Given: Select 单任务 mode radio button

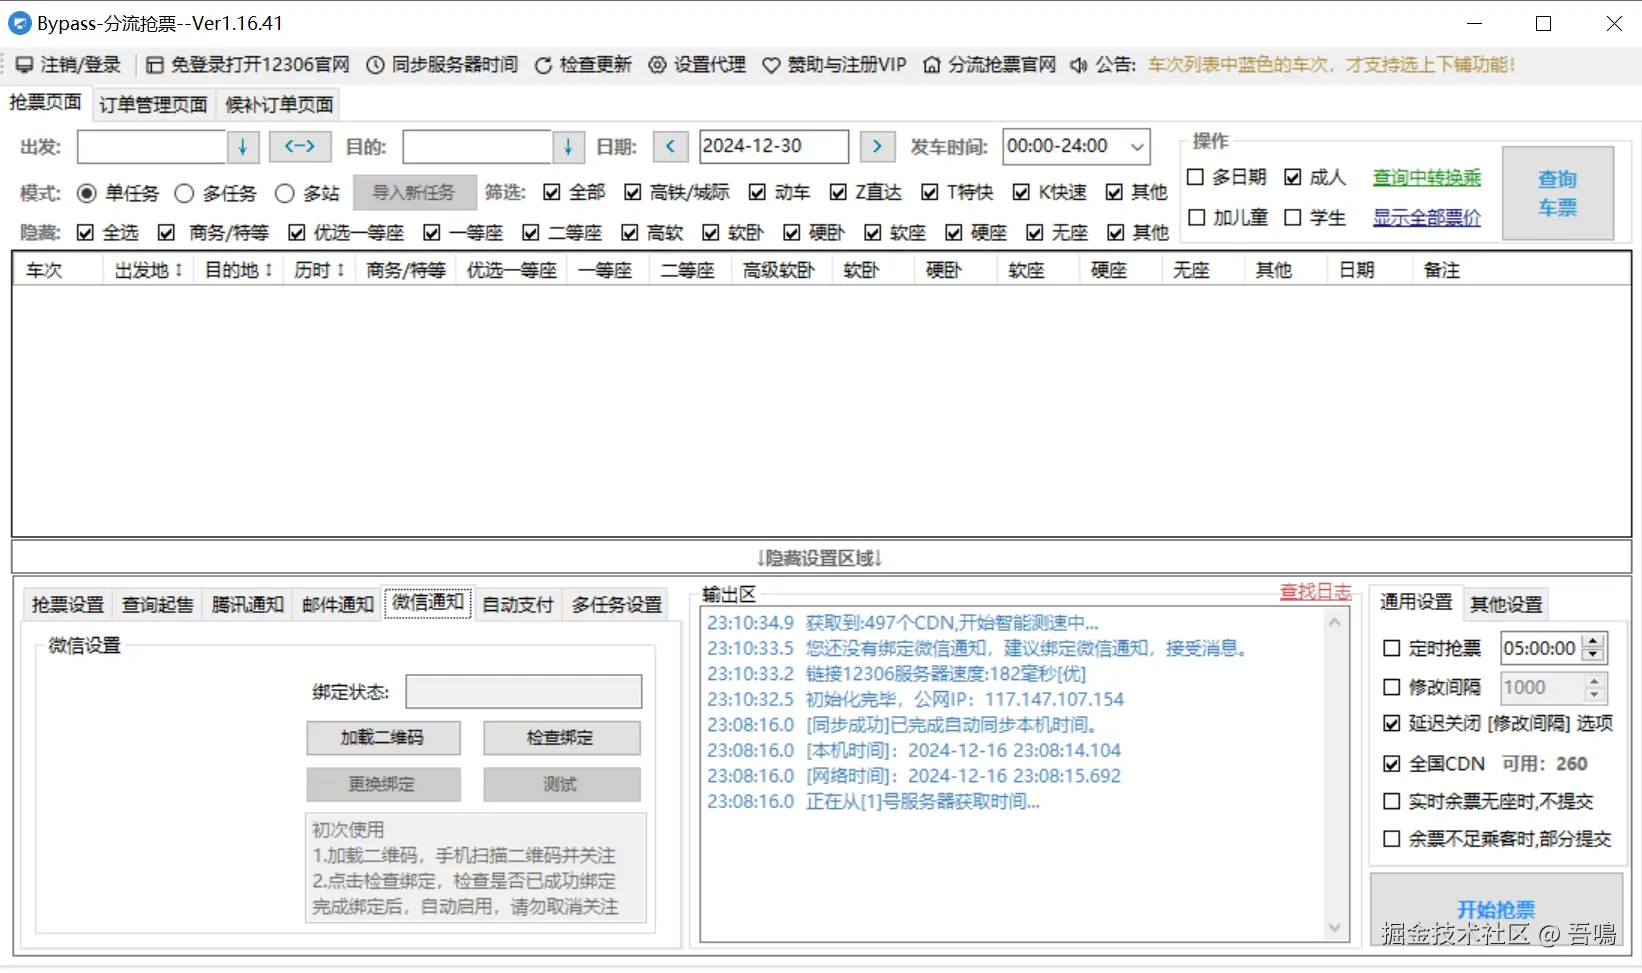Looking at the screenshot, I should [87, 193].
